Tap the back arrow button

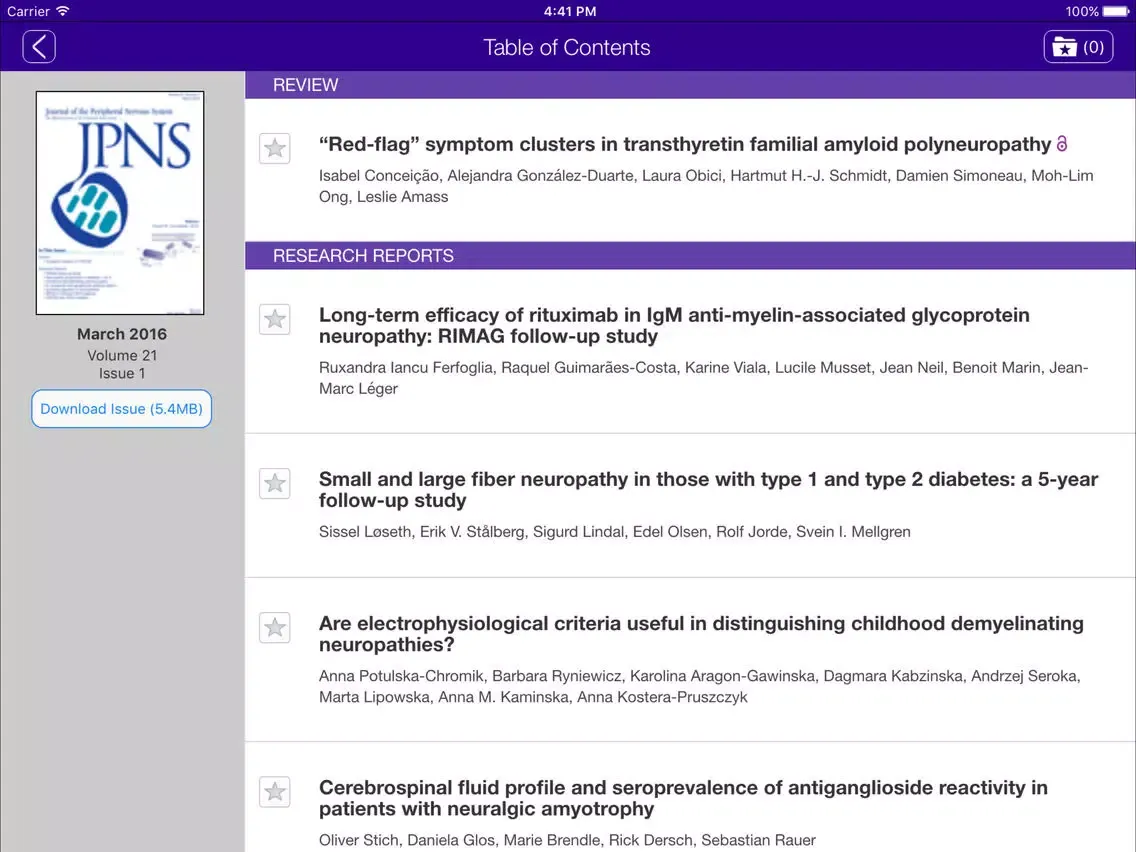pyautogui.click(x=39, y=47)
